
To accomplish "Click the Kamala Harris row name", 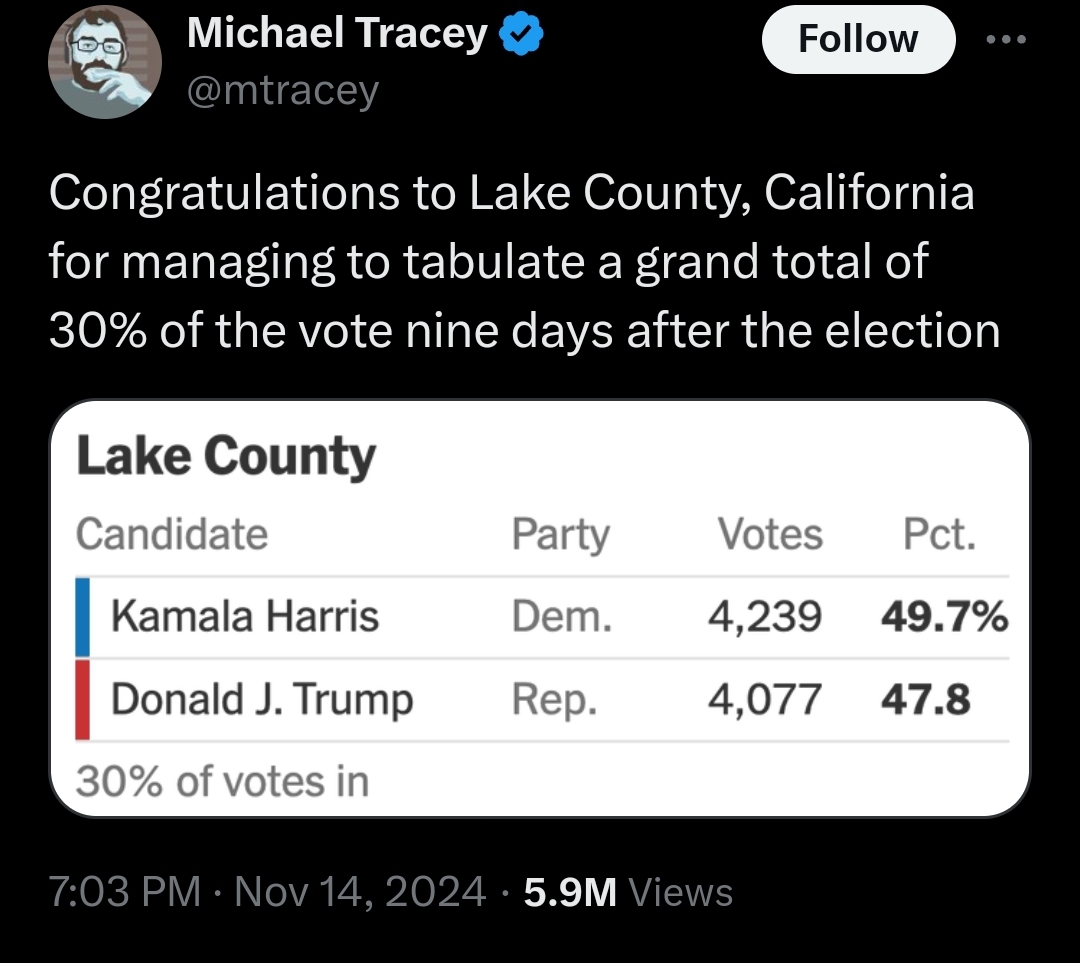I will pos(245,616).
